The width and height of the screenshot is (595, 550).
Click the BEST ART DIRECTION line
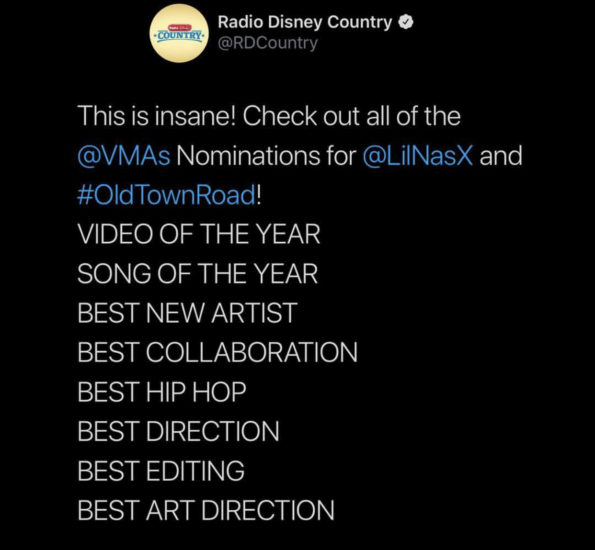point(206,510)
